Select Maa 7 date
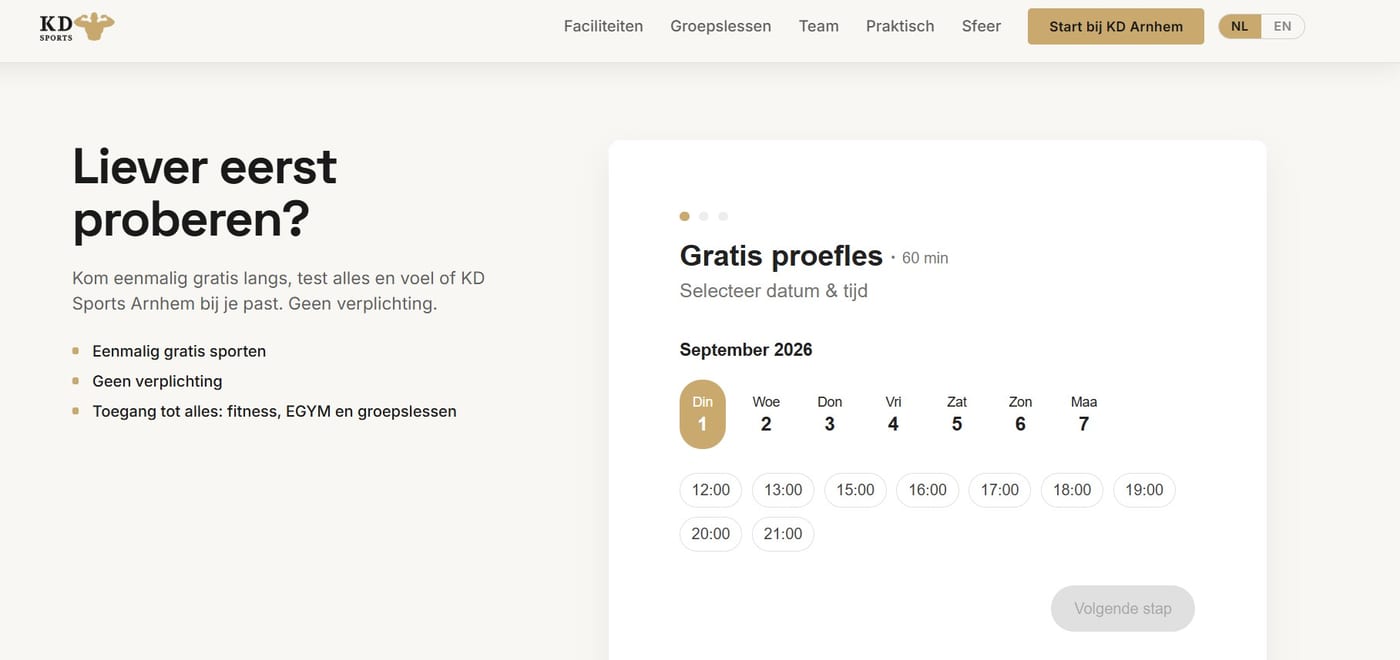The height and width of the screenshot is (660, 1400). pyautogui.click(x=1084, y=414)
